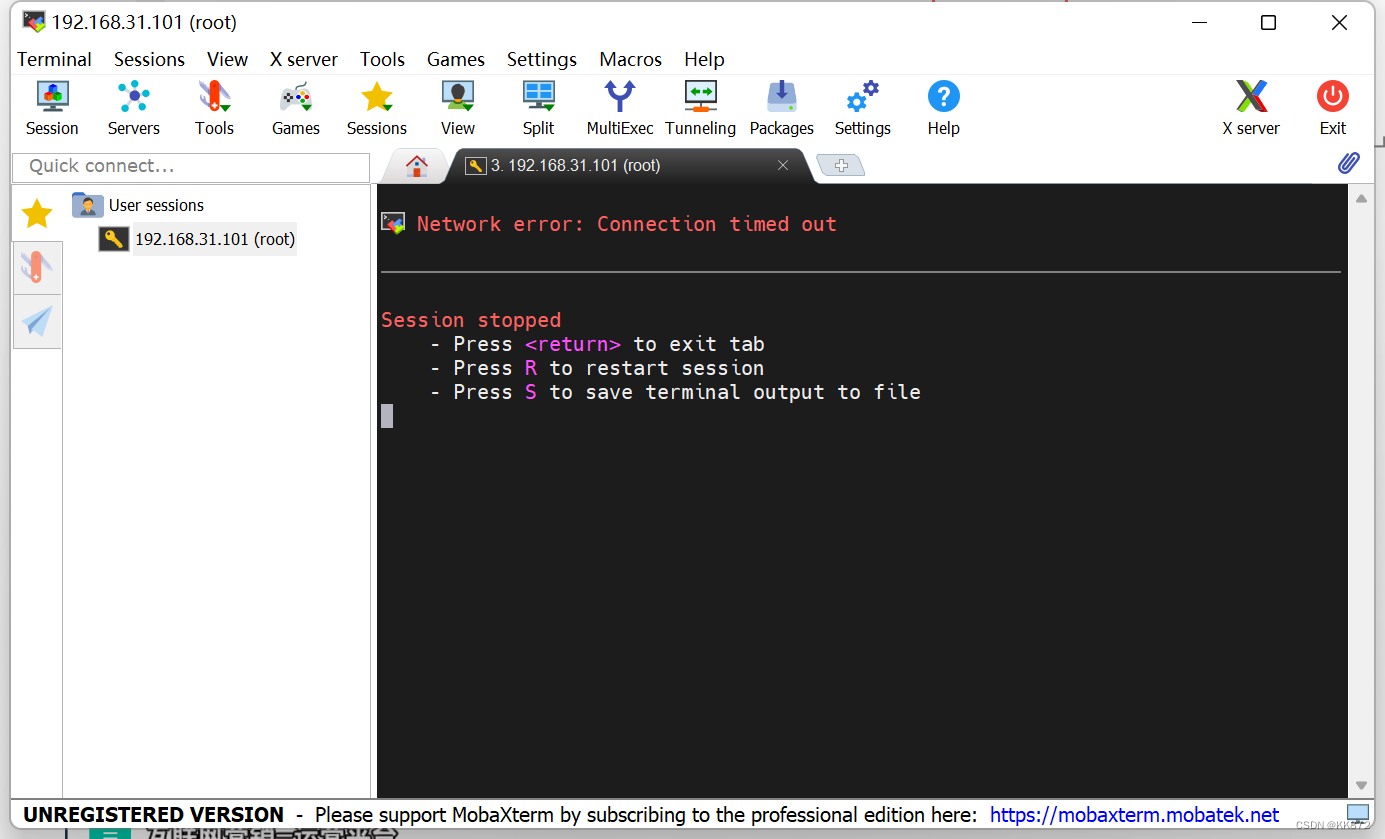Open the mobaxterm.mobatek.net link
Image resolution: width=1385 pixels, height=839 pixels.
tap(1135, 815)
